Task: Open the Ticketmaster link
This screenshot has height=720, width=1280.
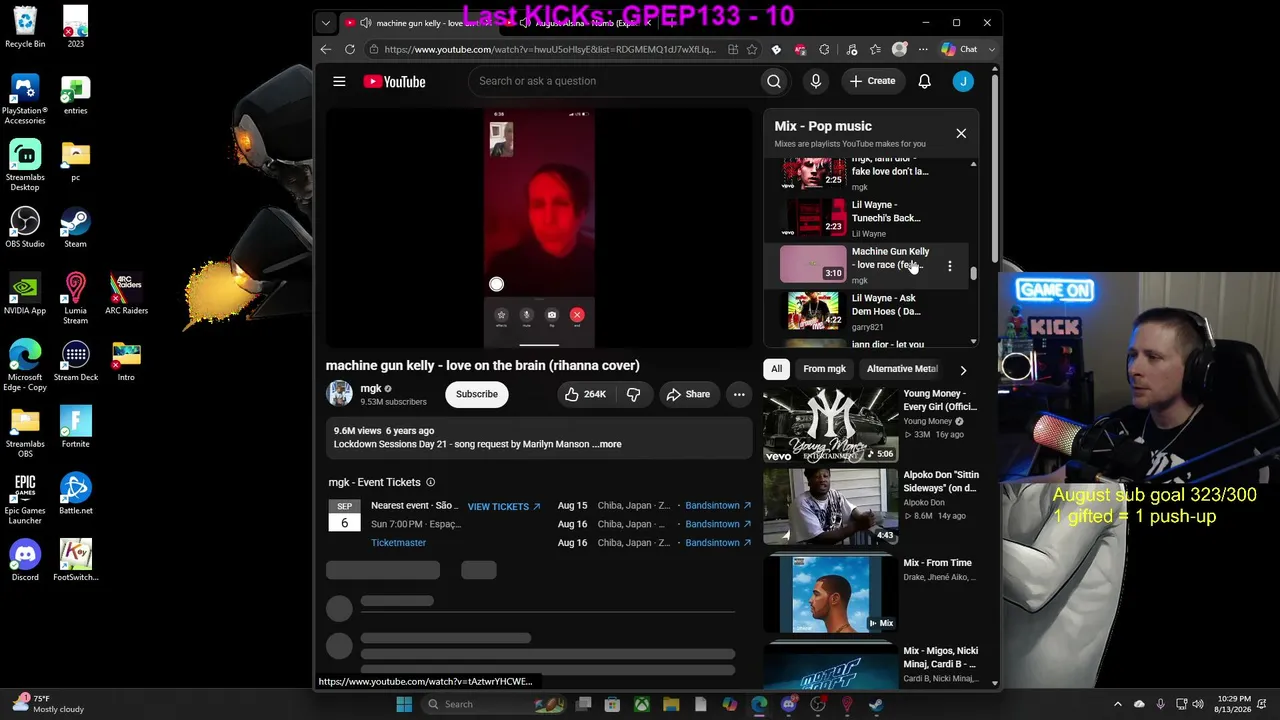Action: (398, 543)
